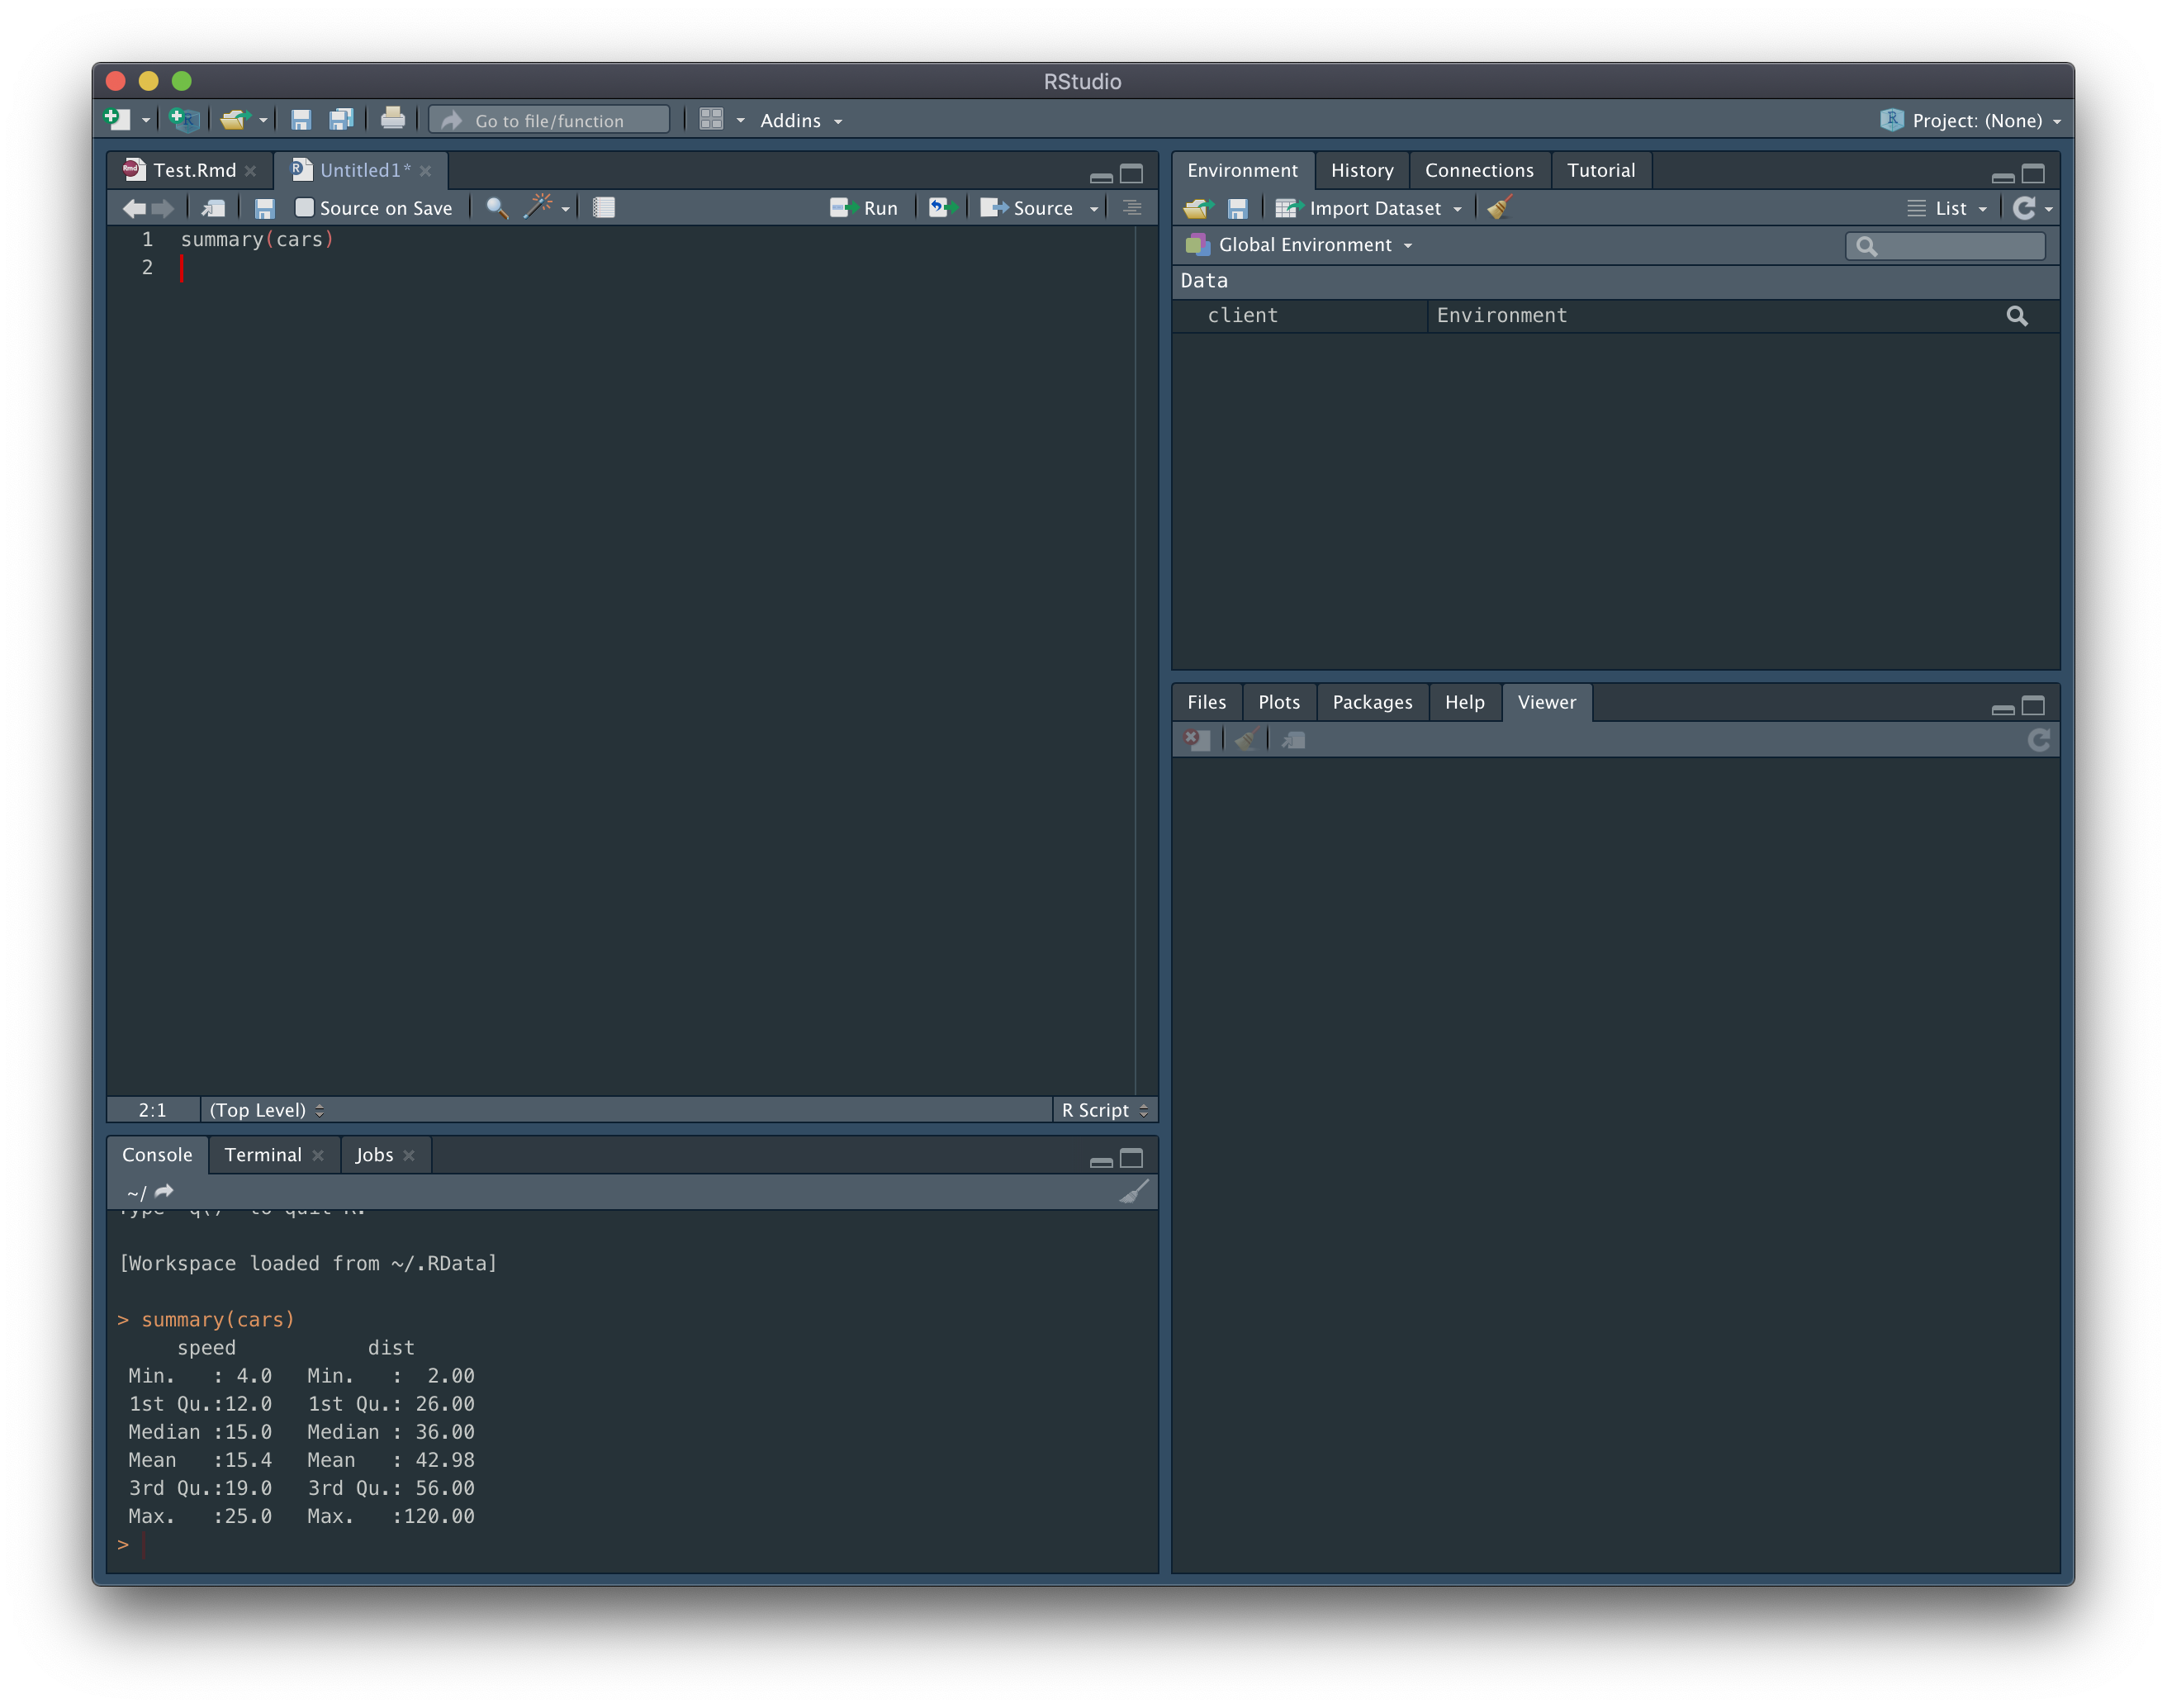Viewport: 2167px width, 1708px height.
Task: Click the show document outline icon
Action: (1132, 208)
